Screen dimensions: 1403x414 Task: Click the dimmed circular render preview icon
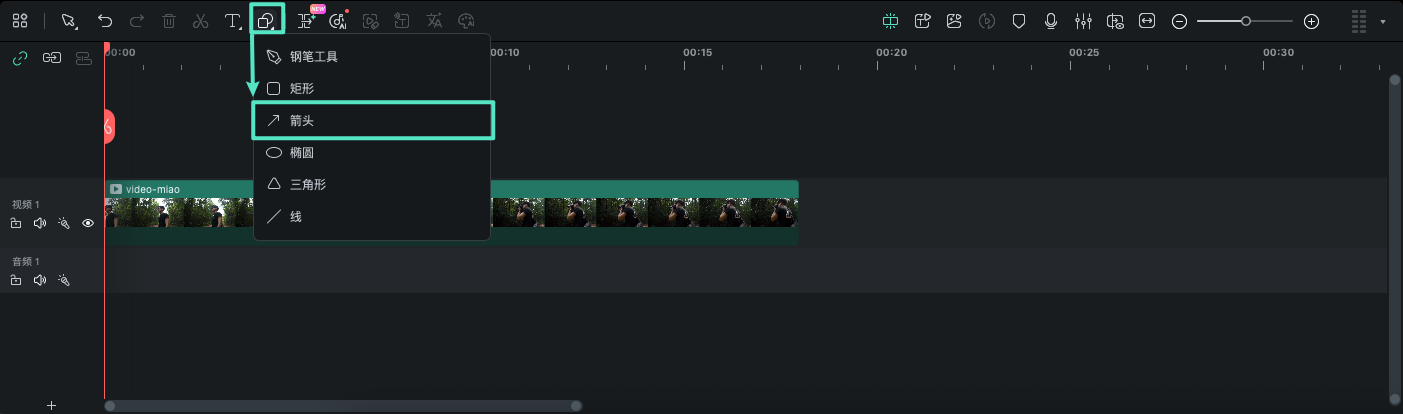[987, 20]
